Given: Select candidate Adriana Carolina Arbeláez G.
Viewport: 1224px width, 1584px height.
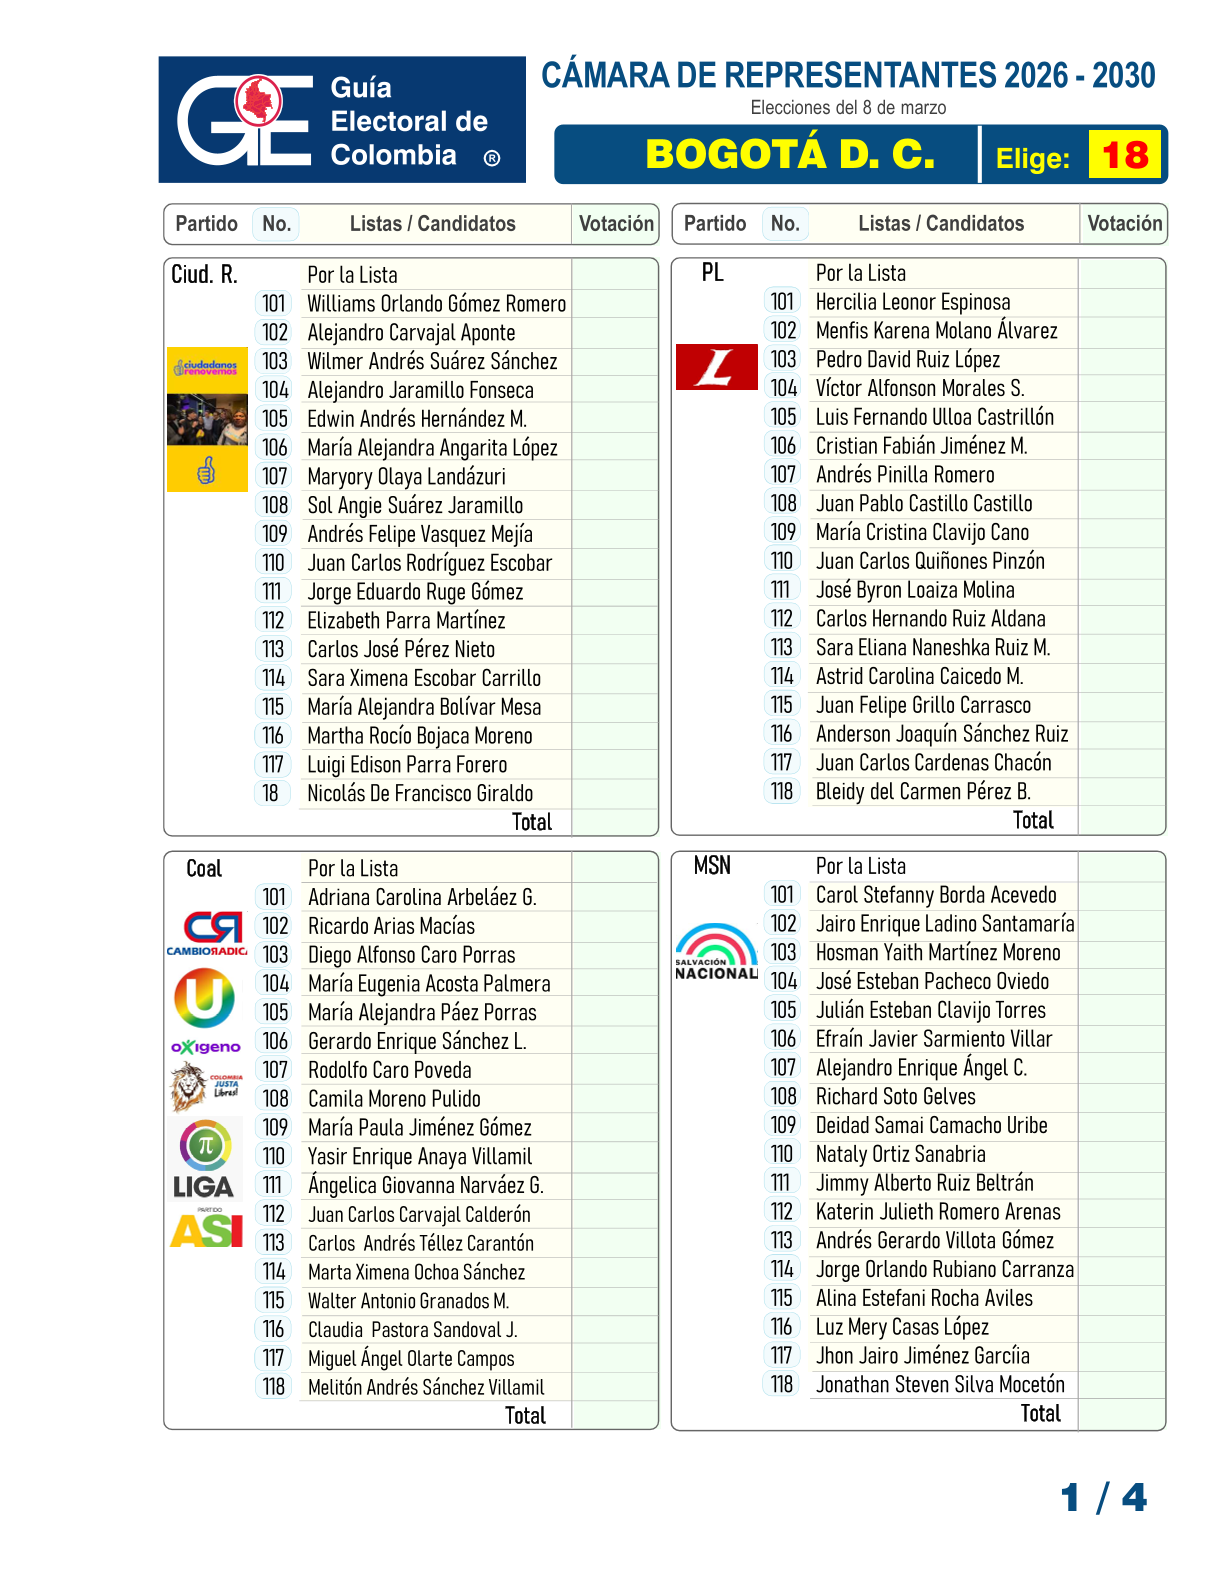Looking at the screenshot, I should (421, 897).
